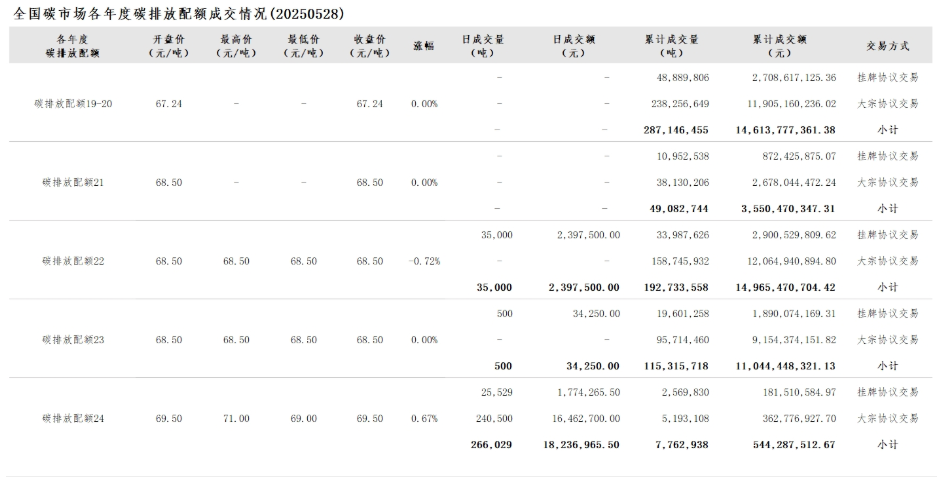Click the -0.72% change value
This screenshot has width=937, height=481.
coord(424,262)
